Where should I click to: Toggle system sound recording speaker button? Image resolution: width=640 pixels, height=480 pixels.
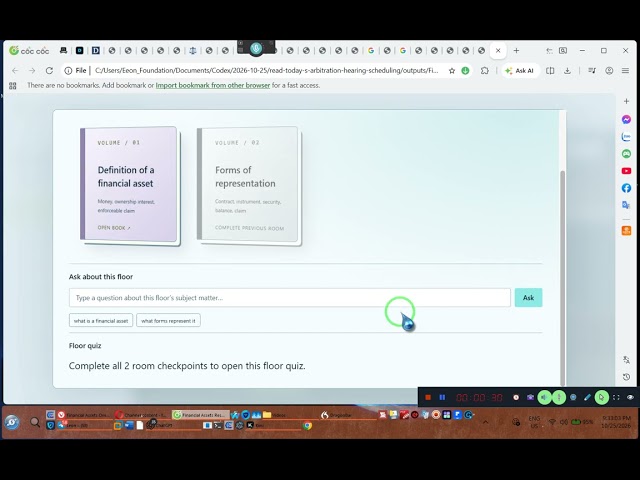point(544,397)
